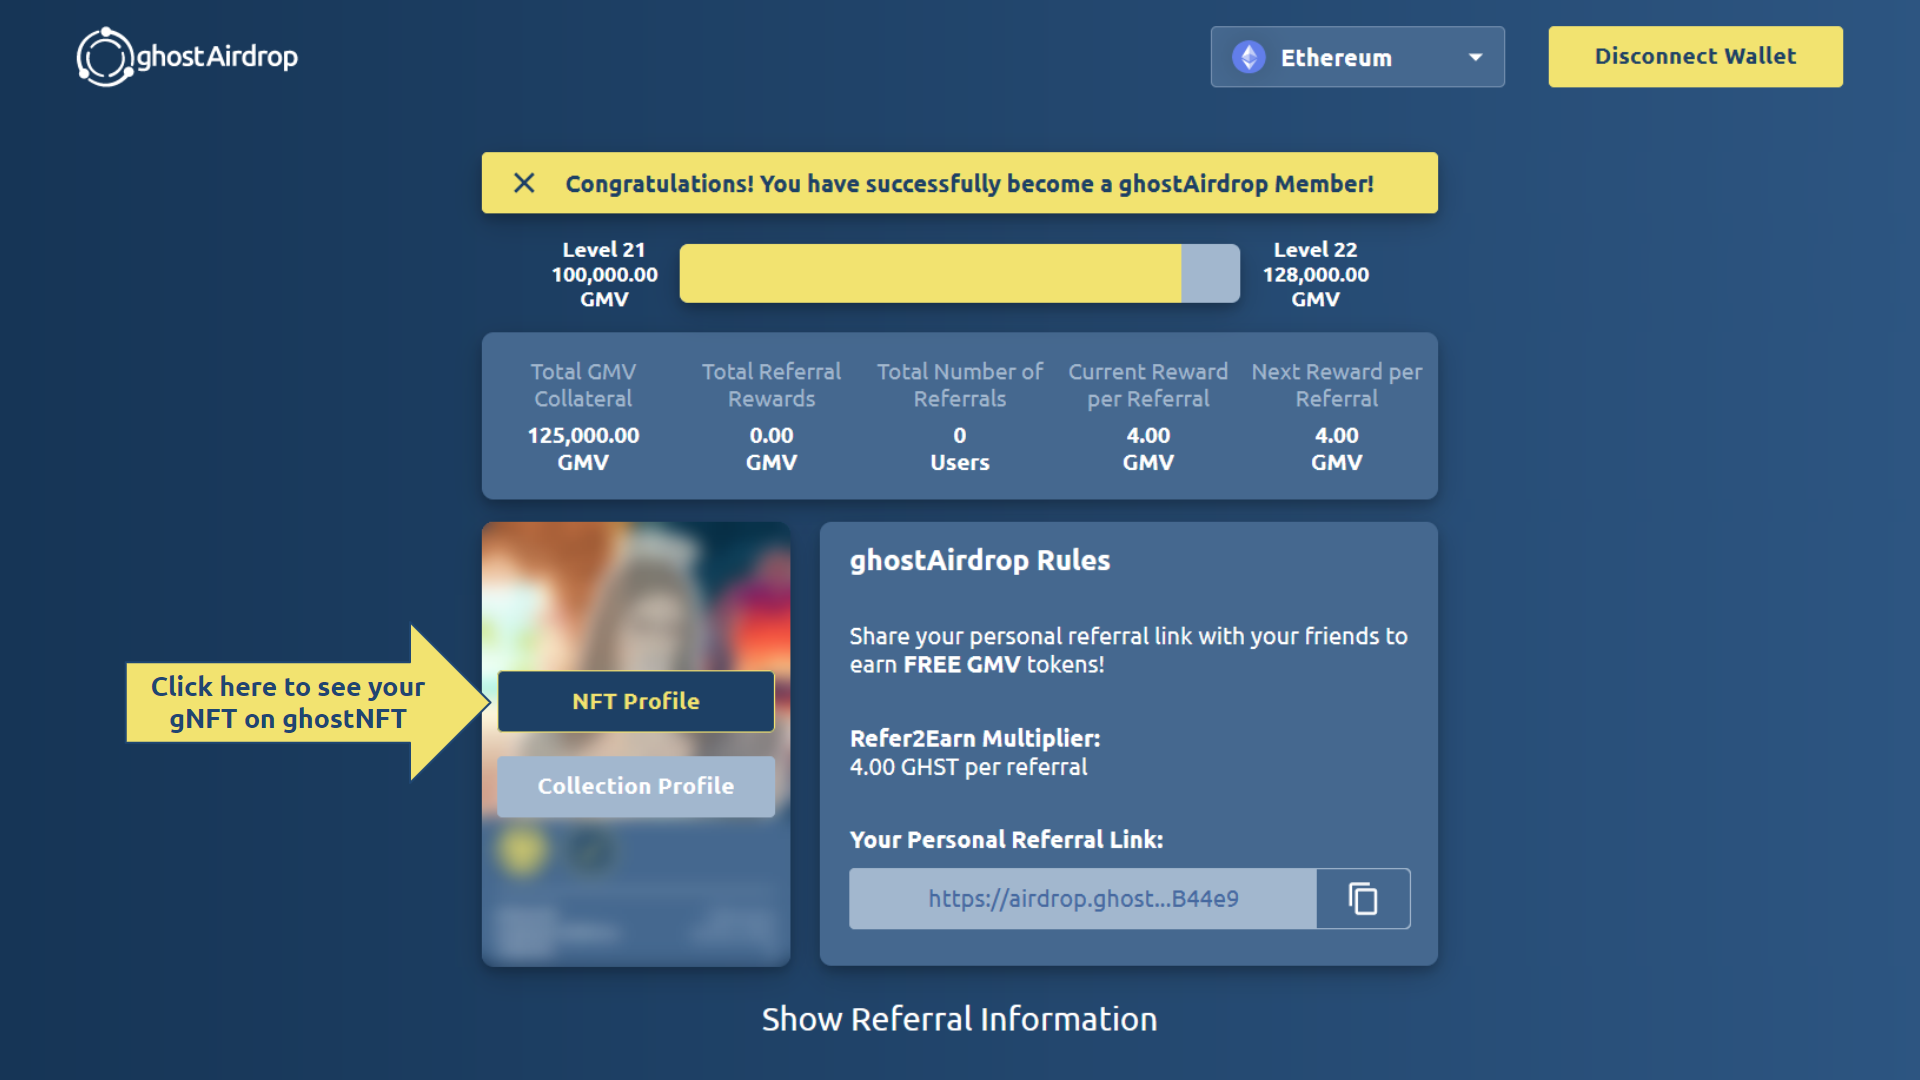Click Disconnect Wallet button

(1695, 57)
